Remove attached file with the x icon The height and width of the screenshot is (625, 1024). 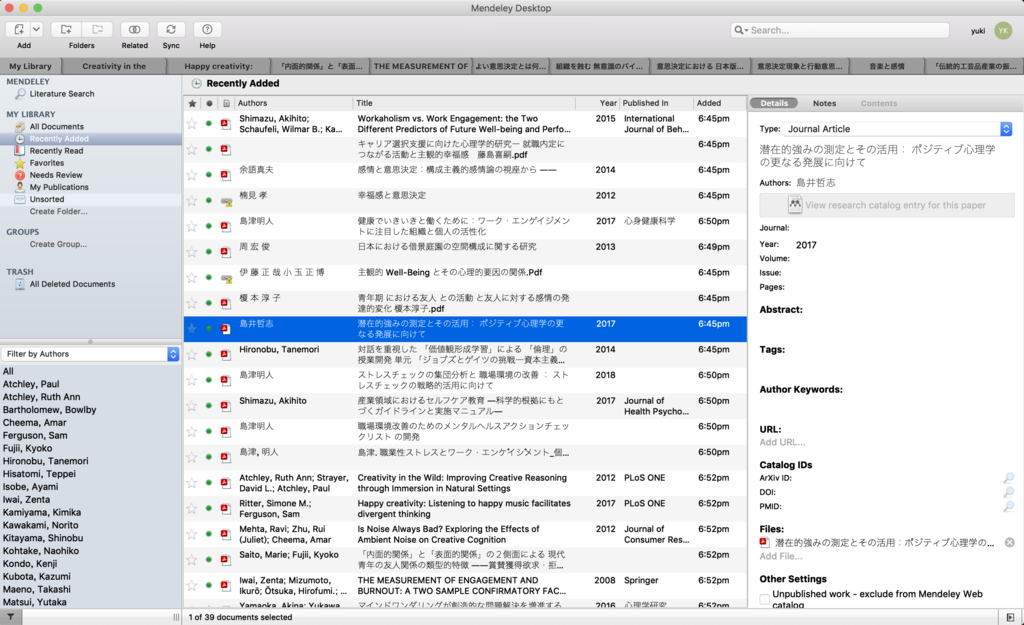[x=1010, y=543]
